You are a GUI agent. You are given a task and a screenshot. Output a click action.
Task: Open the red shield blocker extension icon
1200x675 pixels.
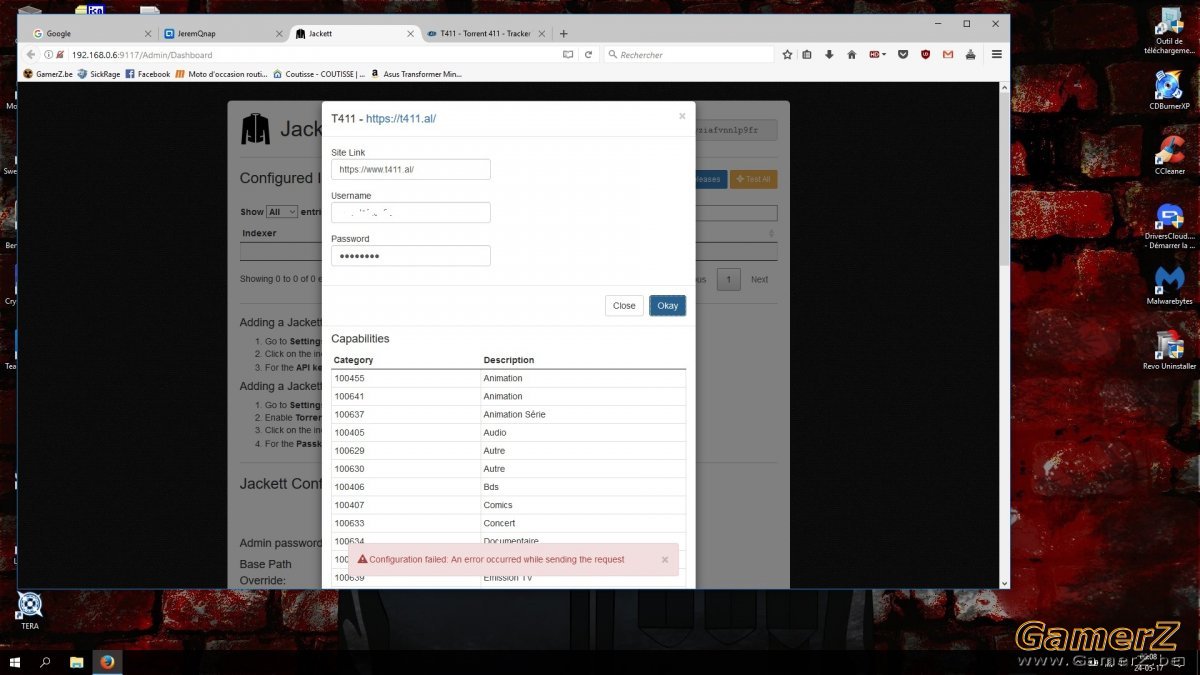pyautogui.click(x=925, y=55)
